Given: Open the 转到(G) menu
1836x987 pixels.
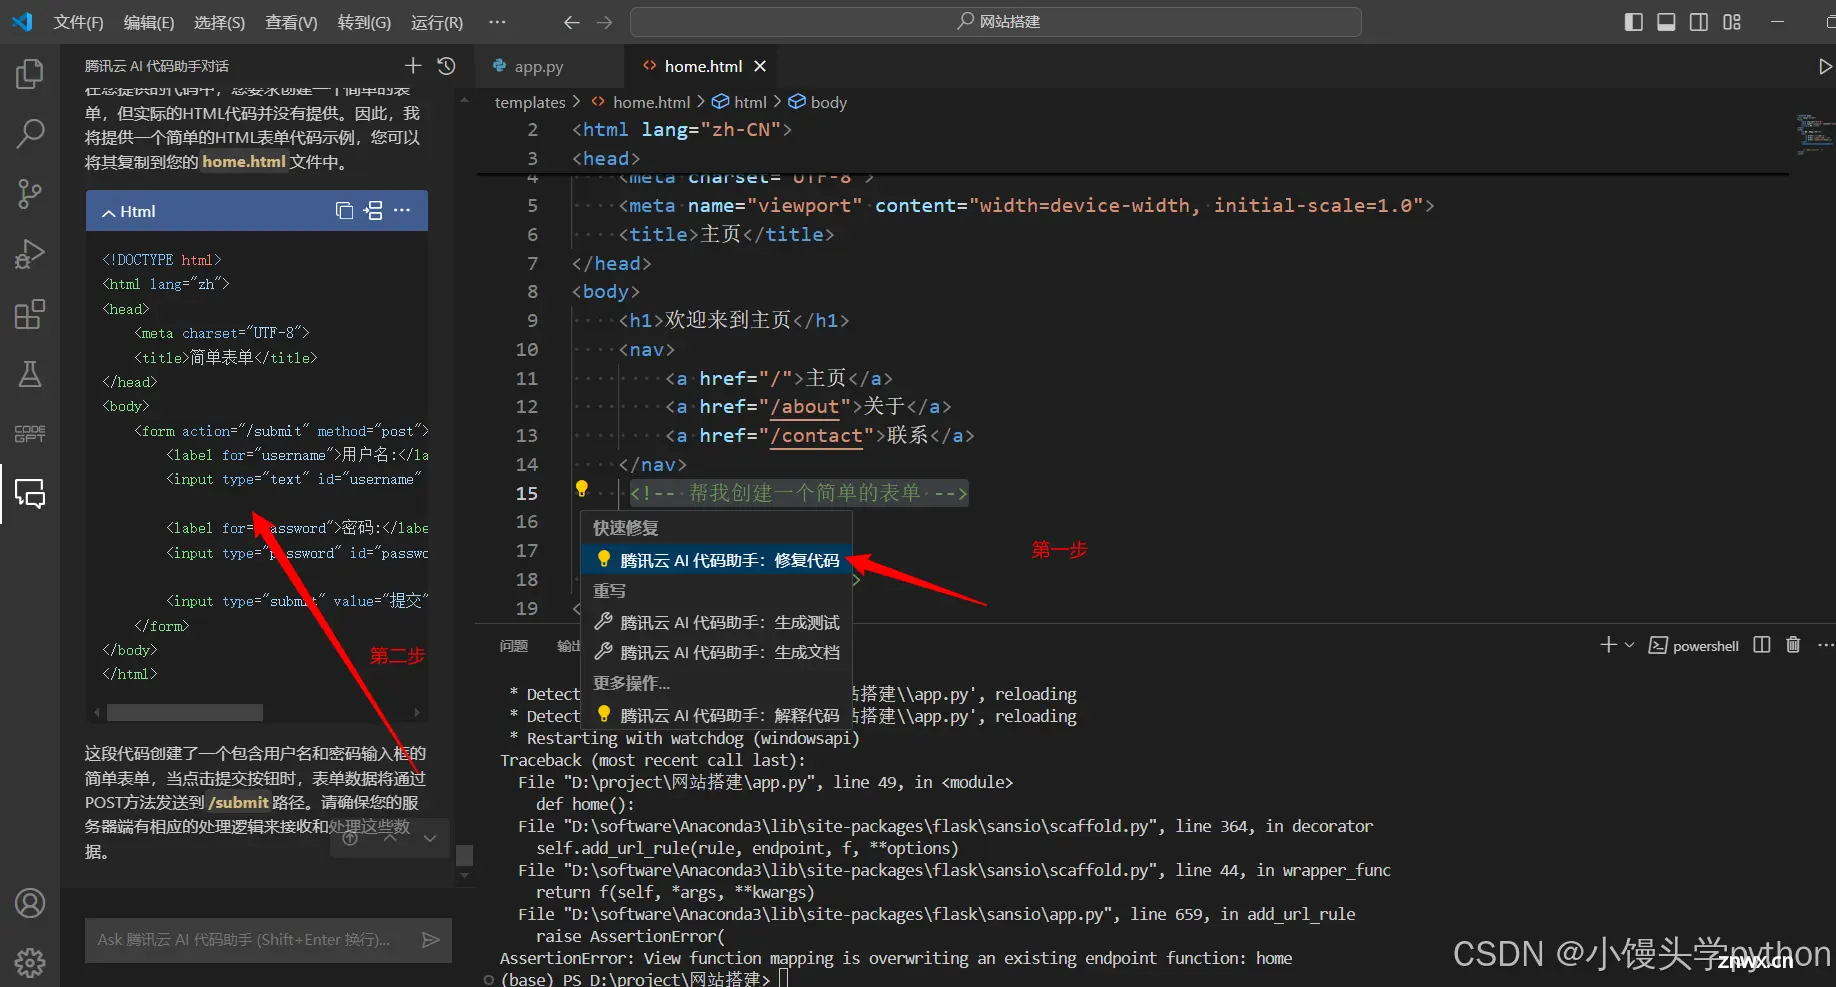Looking at the screenshot, I should (x=364, y=22).
